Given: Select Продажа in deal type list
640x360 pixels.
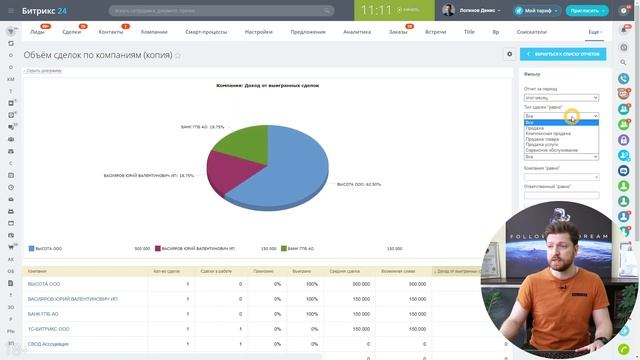Looking at the screenshot, I should [x=561, y=128].
